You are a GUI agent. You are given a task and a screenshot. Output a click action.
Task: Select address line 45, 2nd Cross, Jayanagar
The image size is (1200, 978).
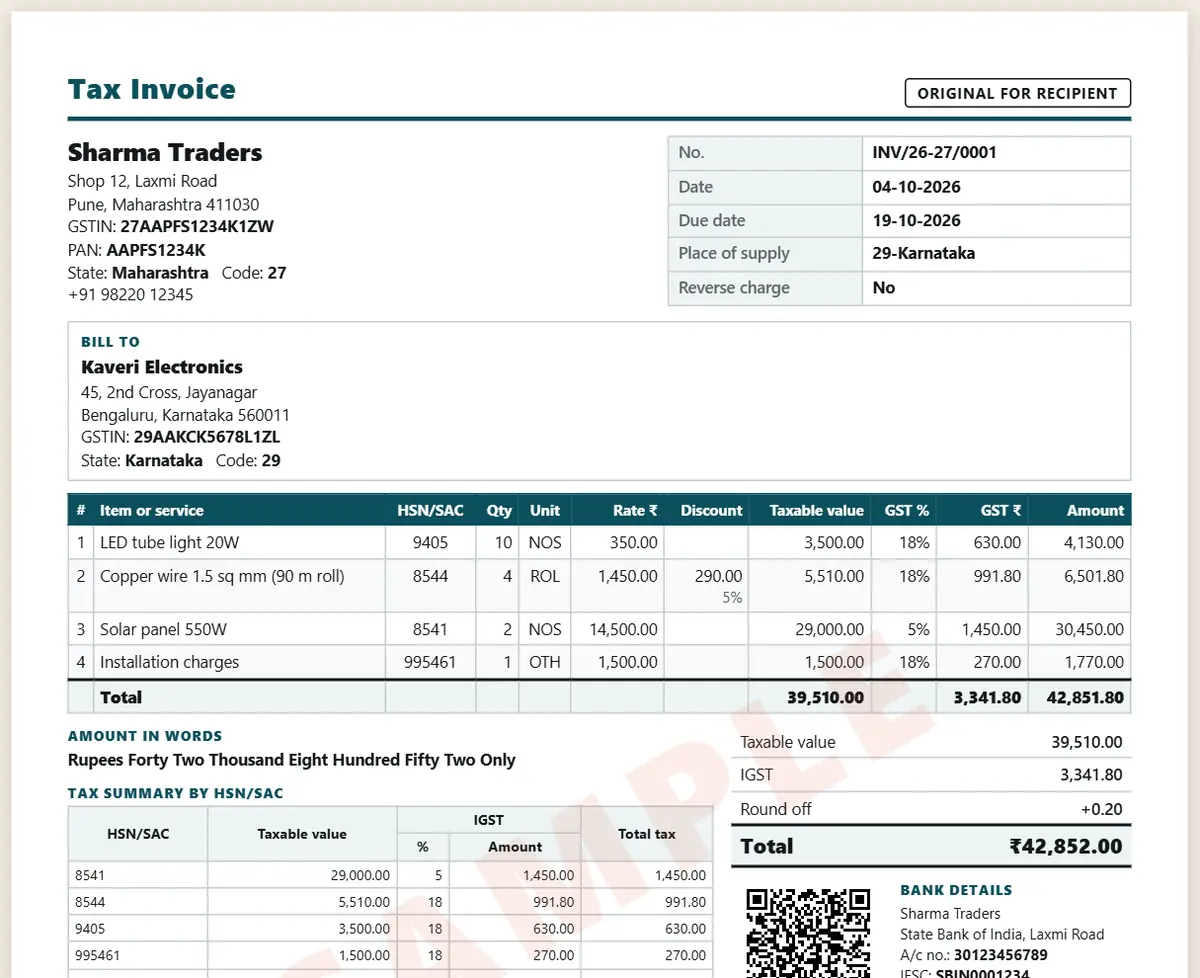[x=169, y=393]
